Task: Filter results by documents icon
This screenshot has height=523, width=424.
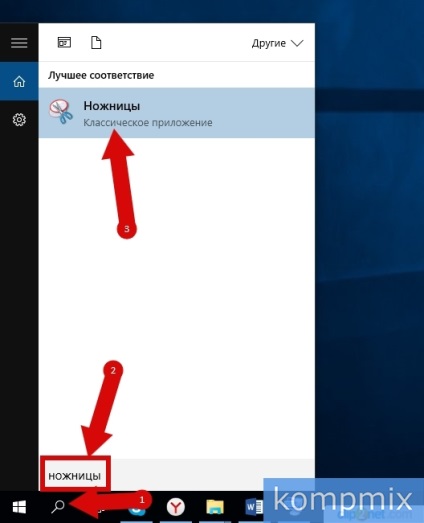Action: (x=96, y=43)
